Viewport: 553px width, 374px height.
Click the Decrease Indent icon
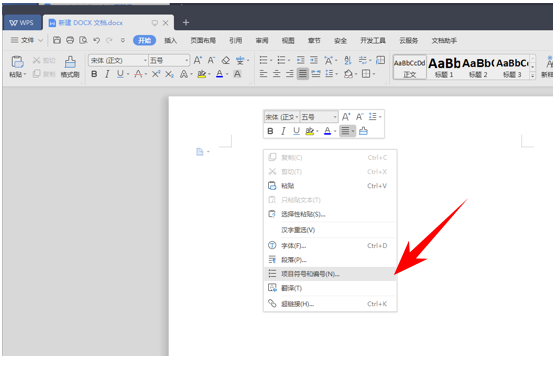(300, 60)
